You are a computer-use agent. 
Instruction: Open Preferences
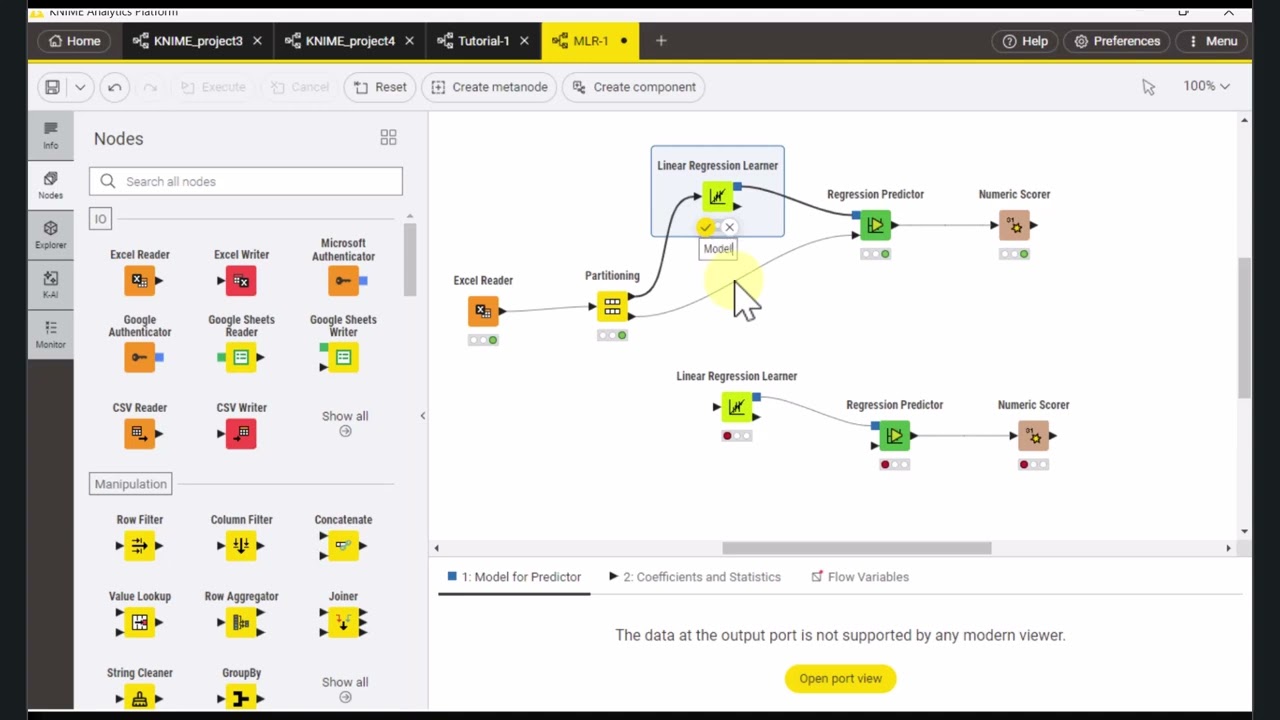click(1117, 41)
